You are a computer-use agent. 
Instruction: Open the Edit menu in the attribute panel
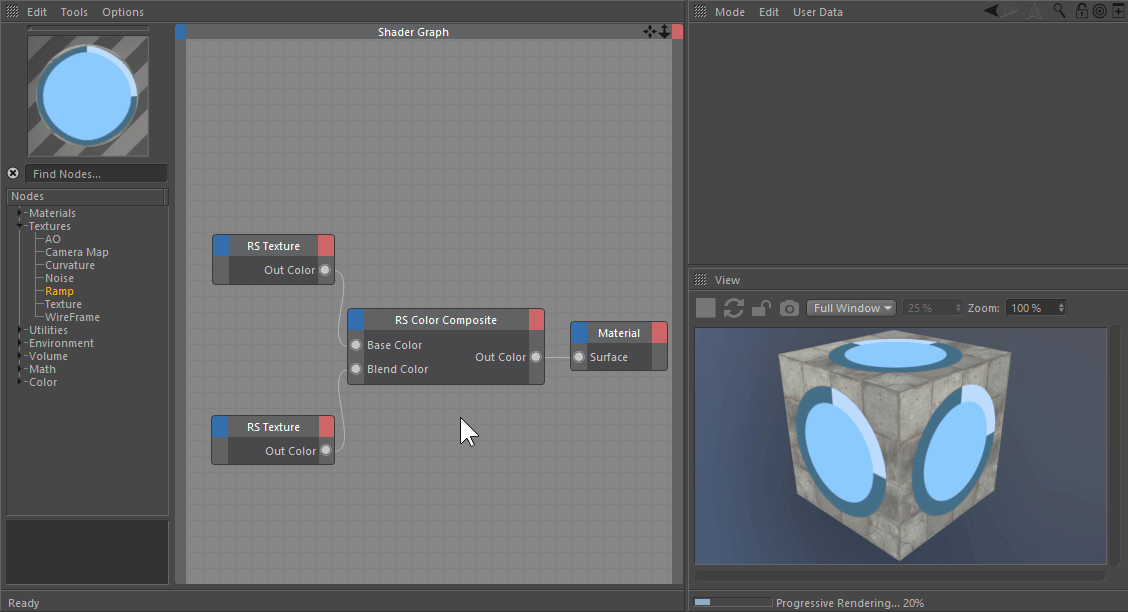(768, 12)
